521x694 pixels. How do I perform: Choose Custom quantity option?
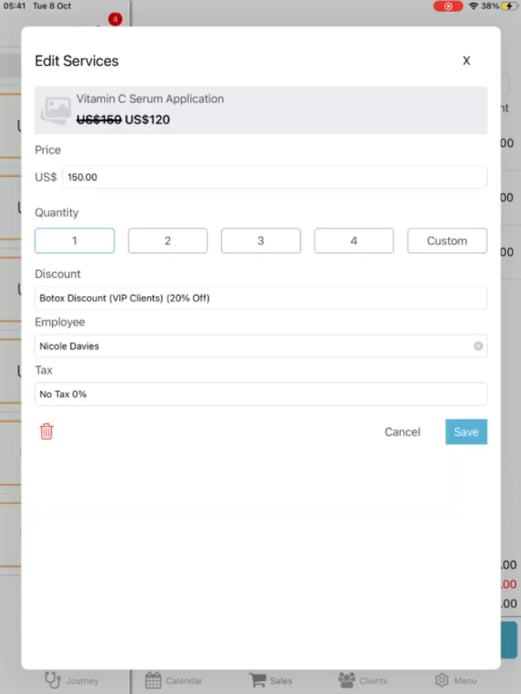(x=447, y=241)
